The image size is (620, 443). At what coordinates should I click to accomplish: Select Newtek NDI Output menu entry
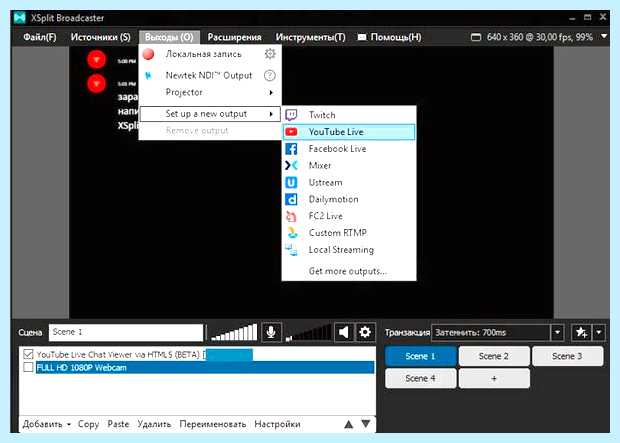pyautogui.click(x=210, y=75)
